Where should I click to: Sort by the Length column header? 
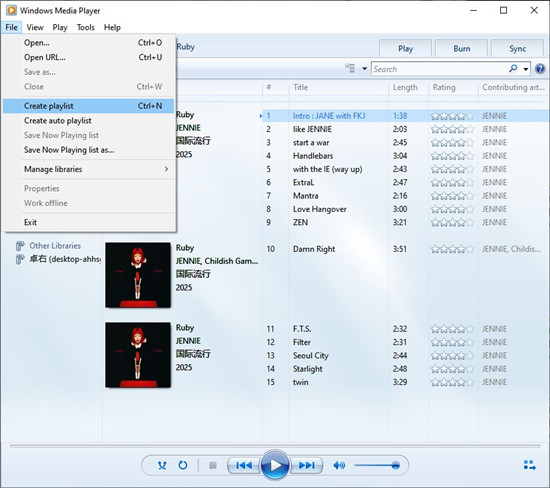click(x=408, y=87)
